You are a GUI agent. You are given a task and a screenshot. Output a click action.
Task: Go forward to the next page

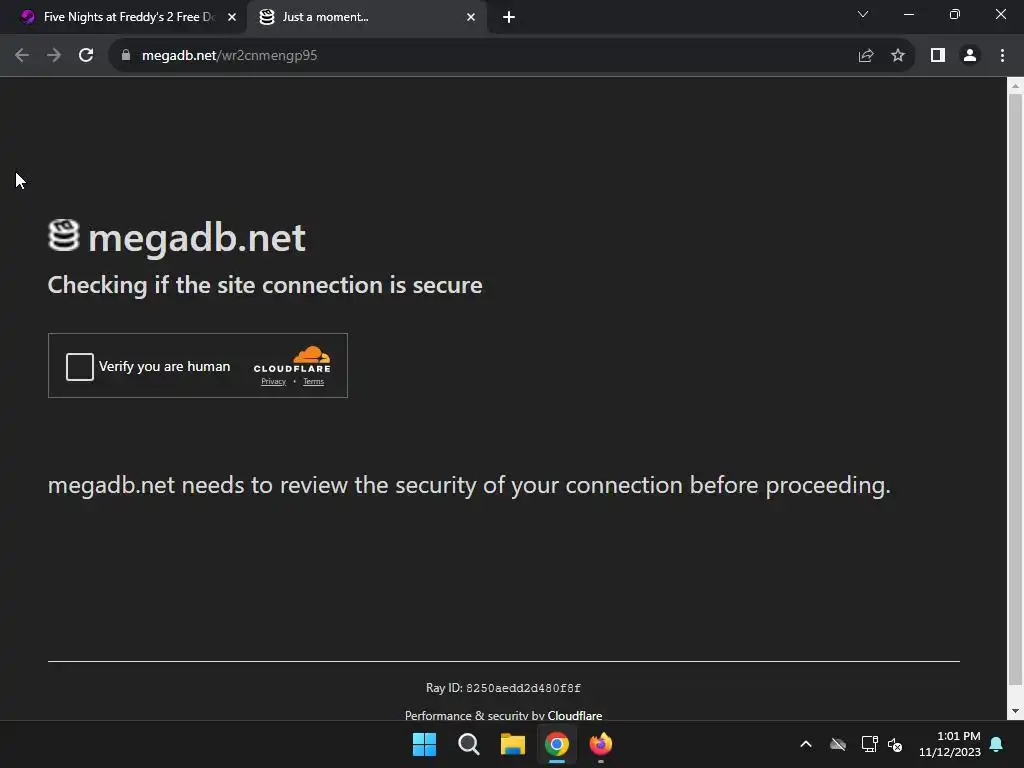[x=54, y=56]
